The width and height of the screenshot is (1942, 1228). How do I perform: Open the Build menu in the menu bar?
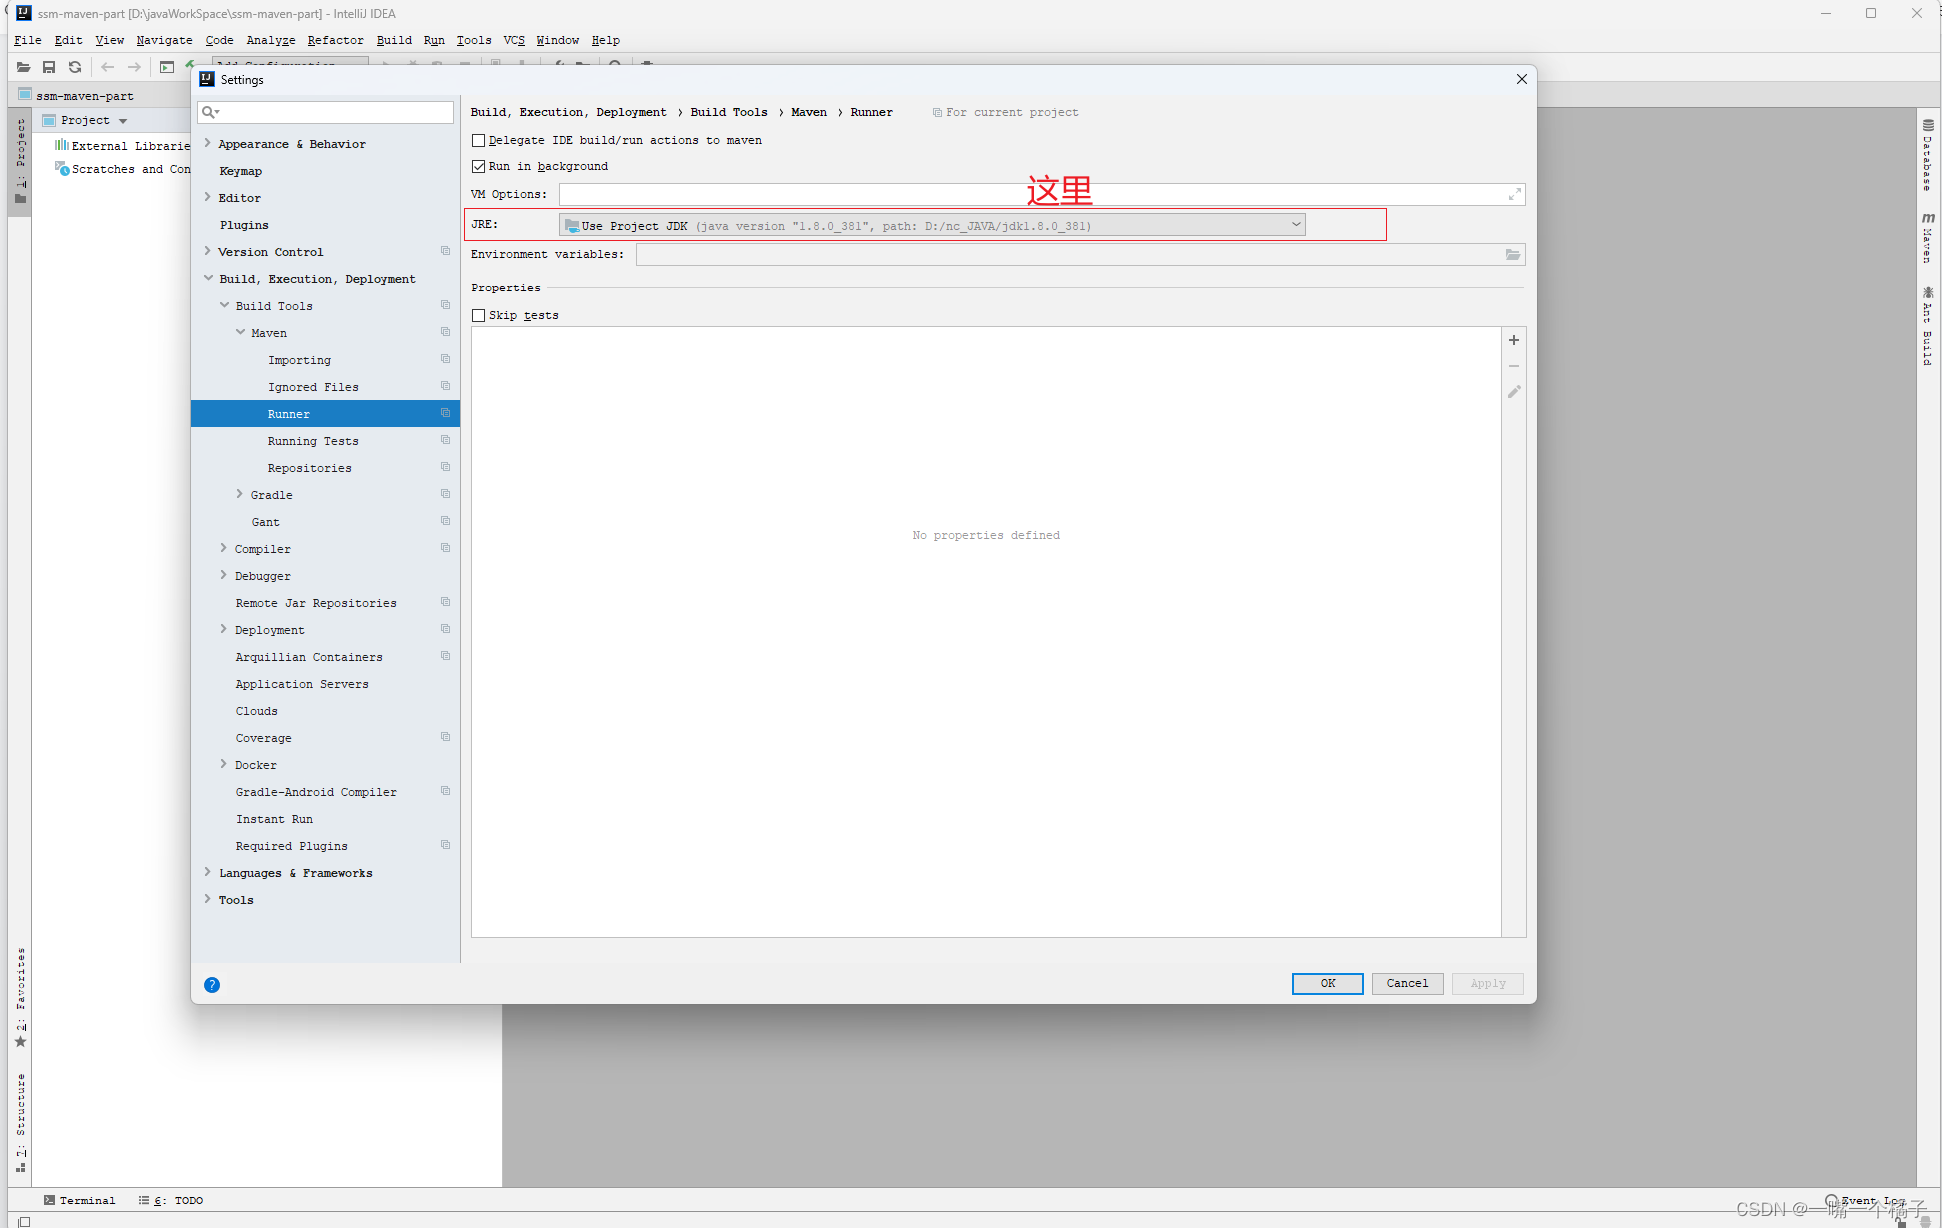[x=392, y=40]
